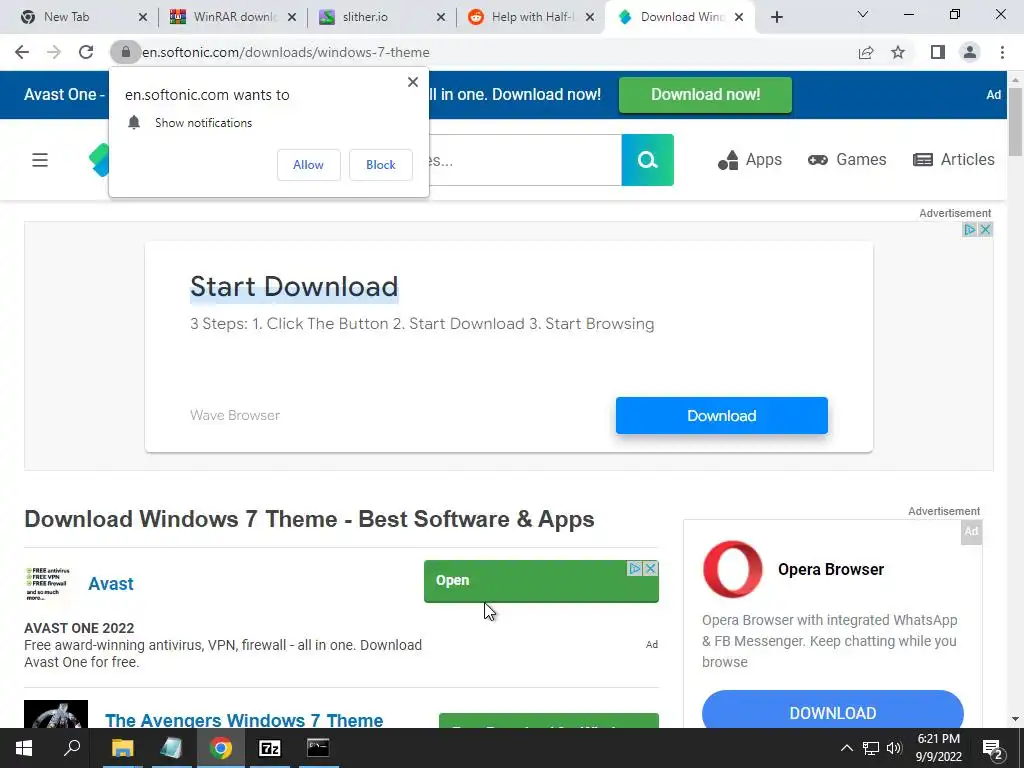The image size is (1024, 768).
Task: Open the Chrome three-dot menu
Action: pyautogui.click(x=1002, y=52)
